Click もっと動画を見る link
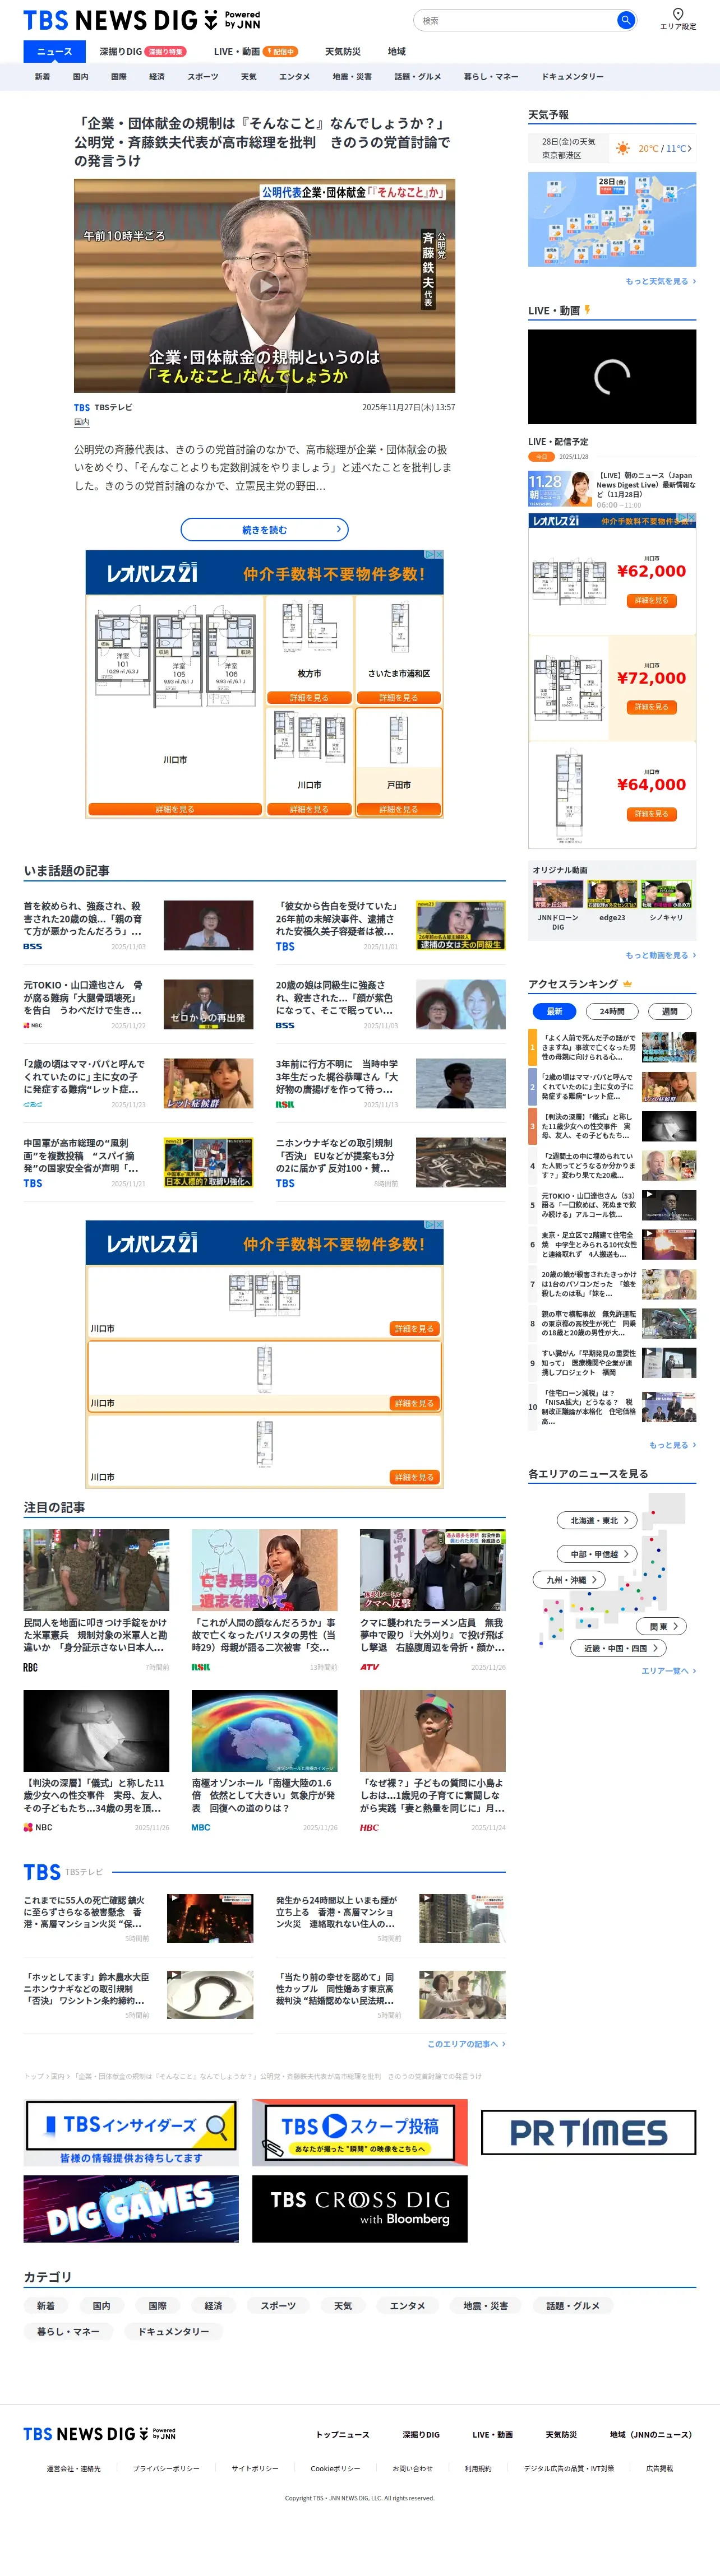 tap(660, 955)
